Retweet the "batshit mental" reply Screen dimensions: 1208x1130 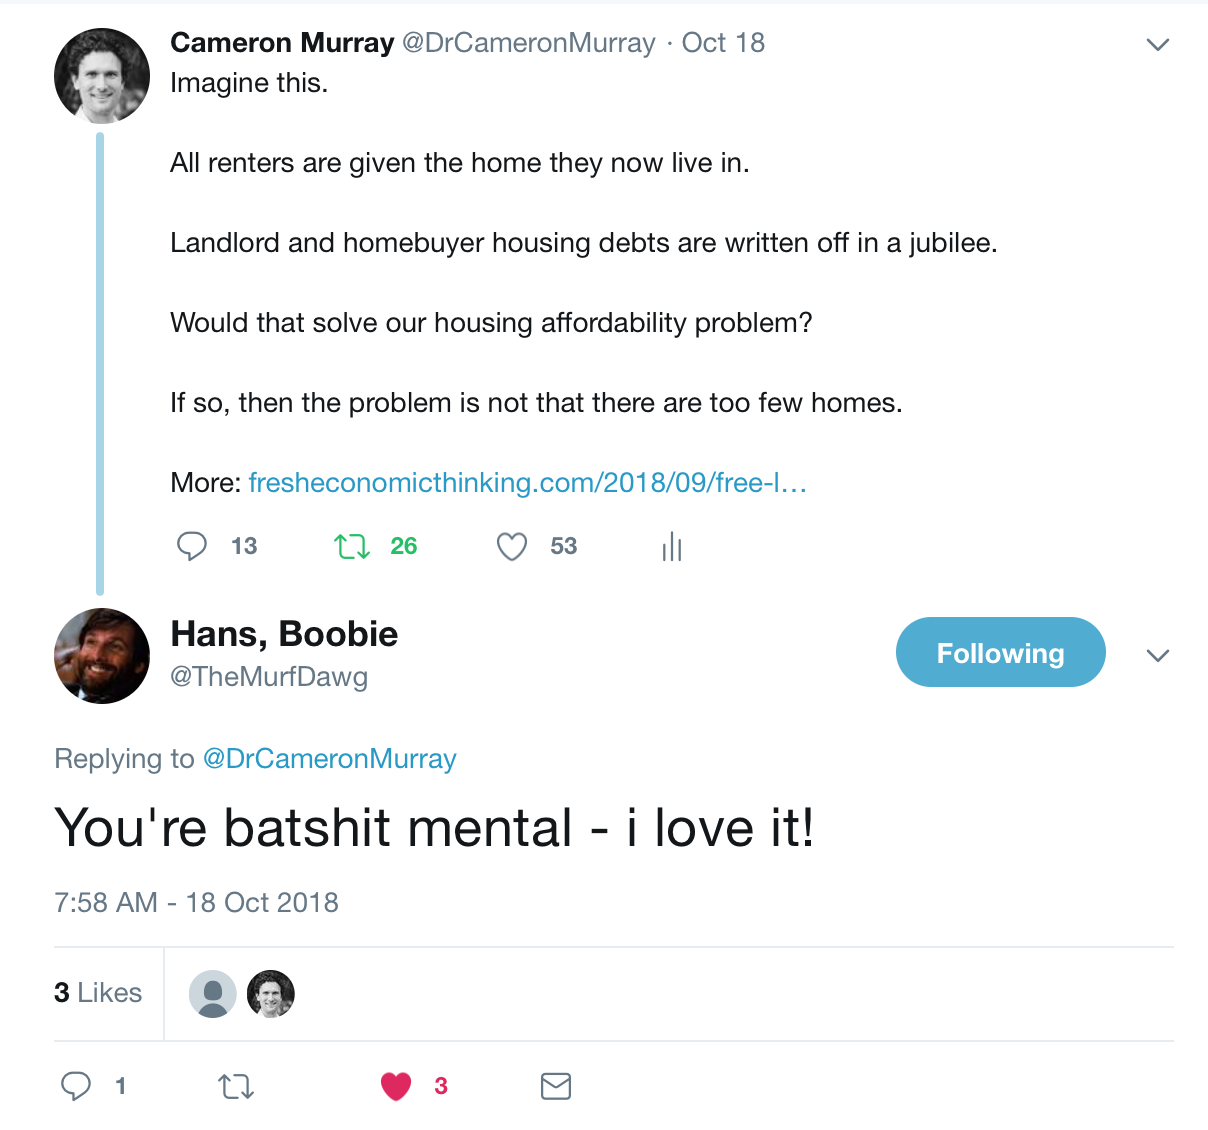pyautogui.click(x=236, y=1086)
